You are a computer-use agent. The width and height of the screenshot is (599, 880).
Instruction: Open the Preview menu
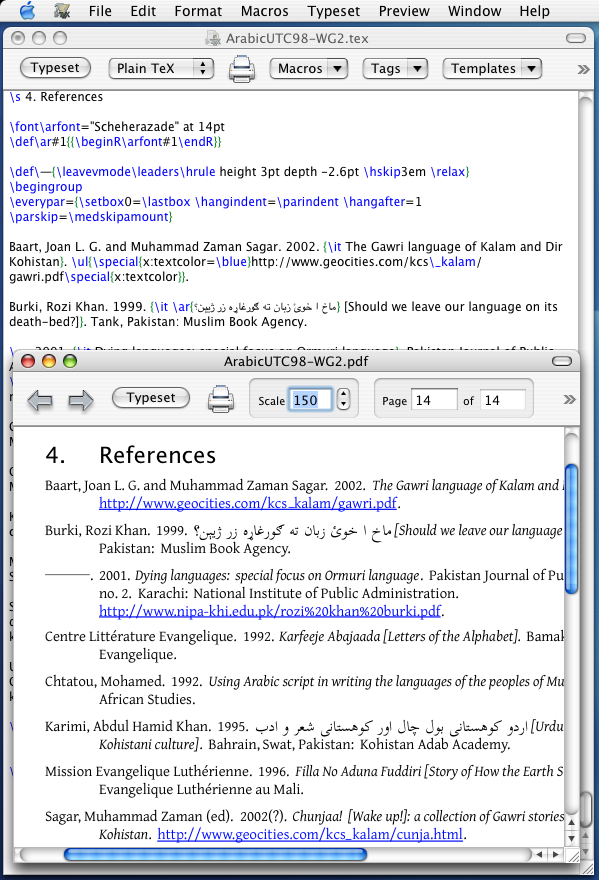[x=404, y=11]
